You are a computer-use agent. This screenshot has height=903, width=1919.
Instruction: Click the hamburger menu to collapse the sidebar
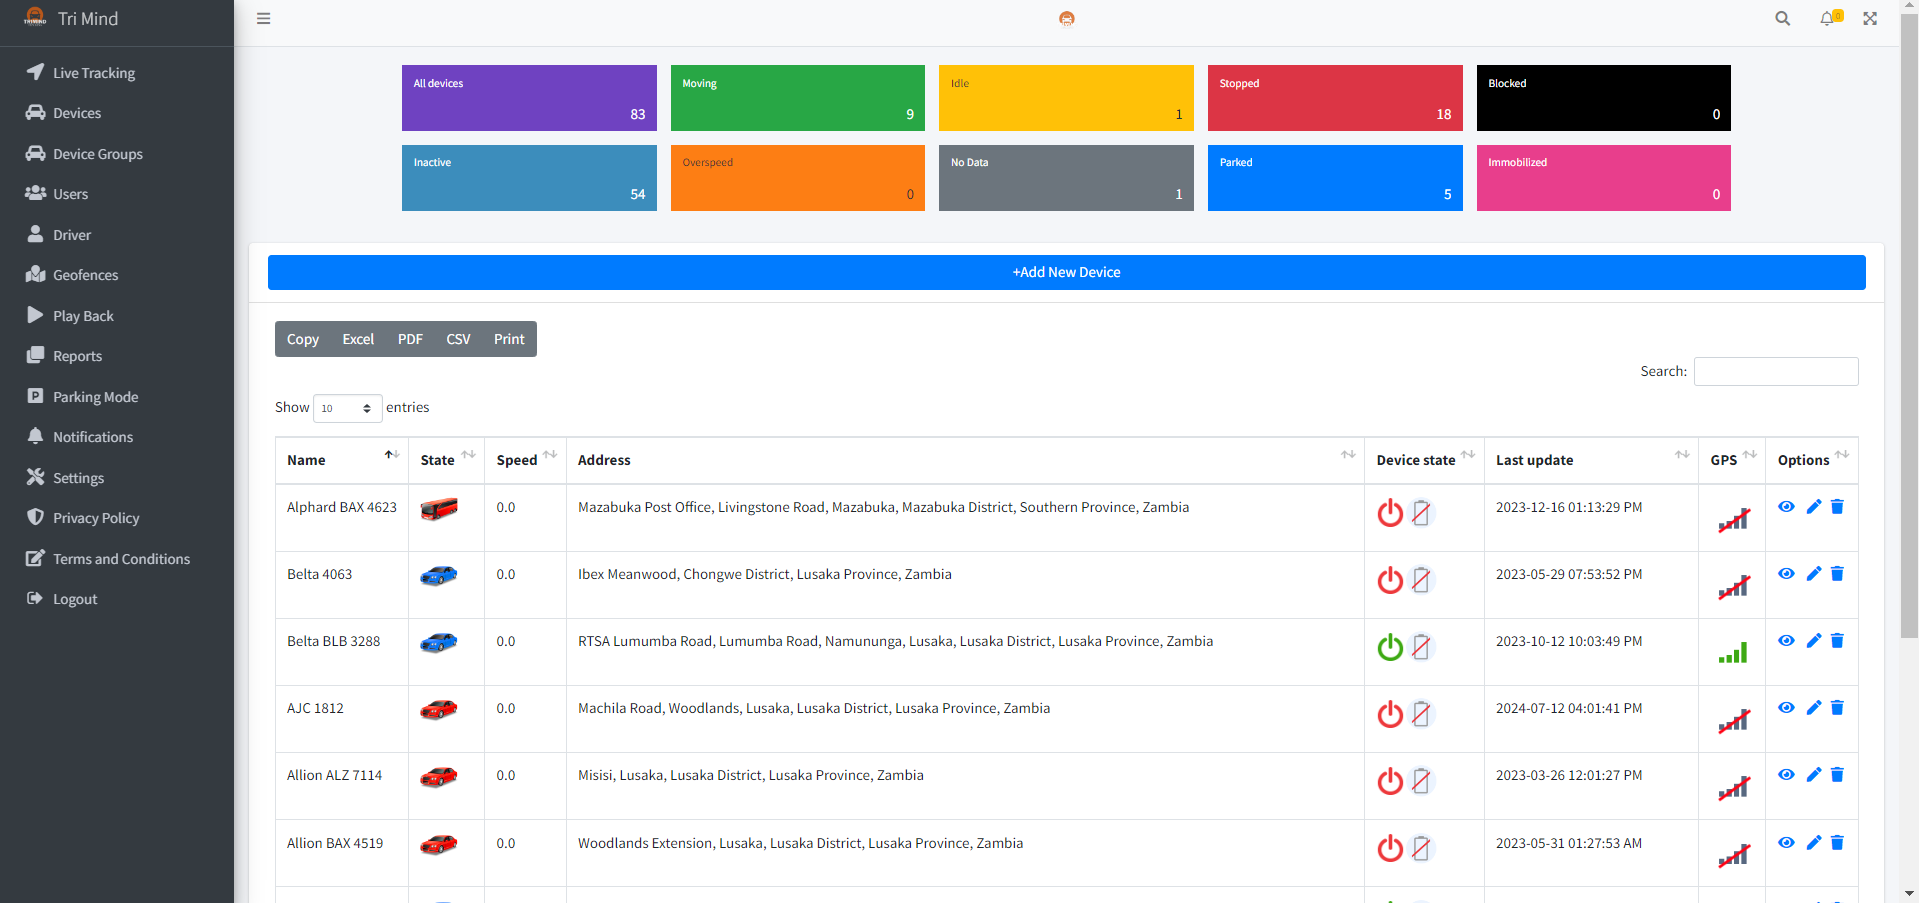coord(263,18)
